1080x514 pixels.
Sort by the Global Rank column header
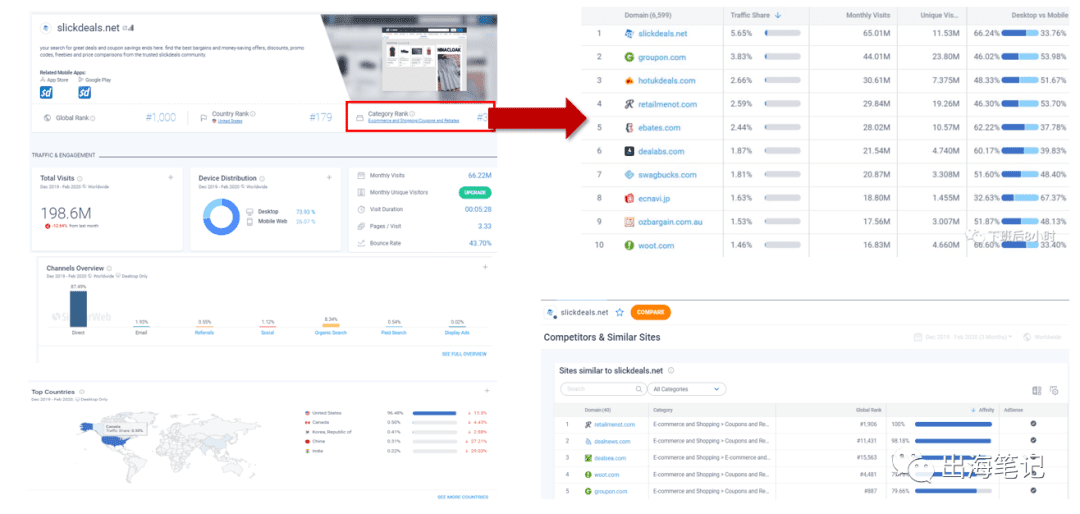pos(870,409)
